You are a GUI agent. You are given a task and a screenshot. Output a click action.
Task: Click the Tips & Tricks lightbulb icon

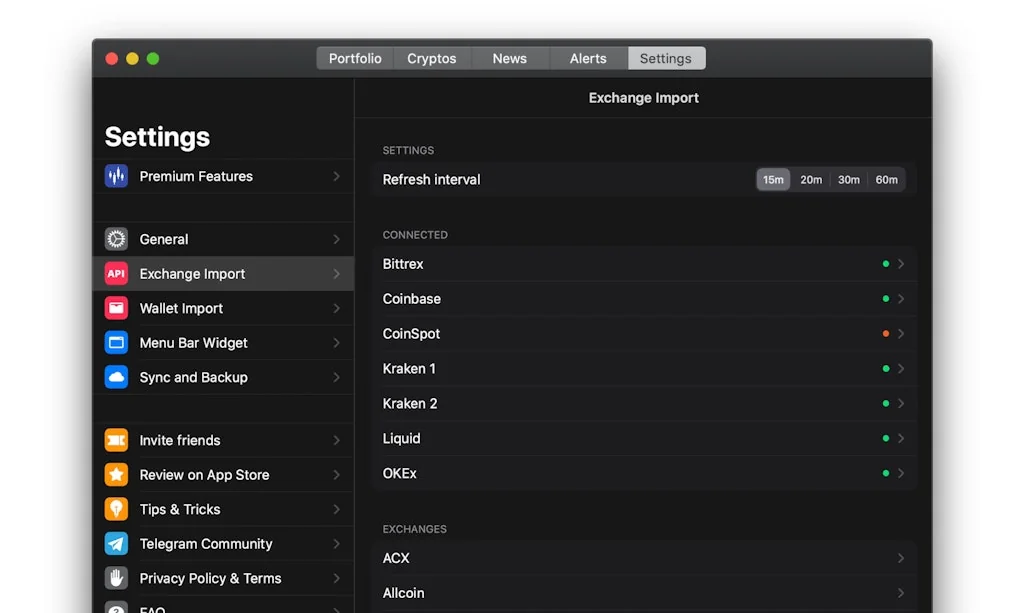click(116, 509)
